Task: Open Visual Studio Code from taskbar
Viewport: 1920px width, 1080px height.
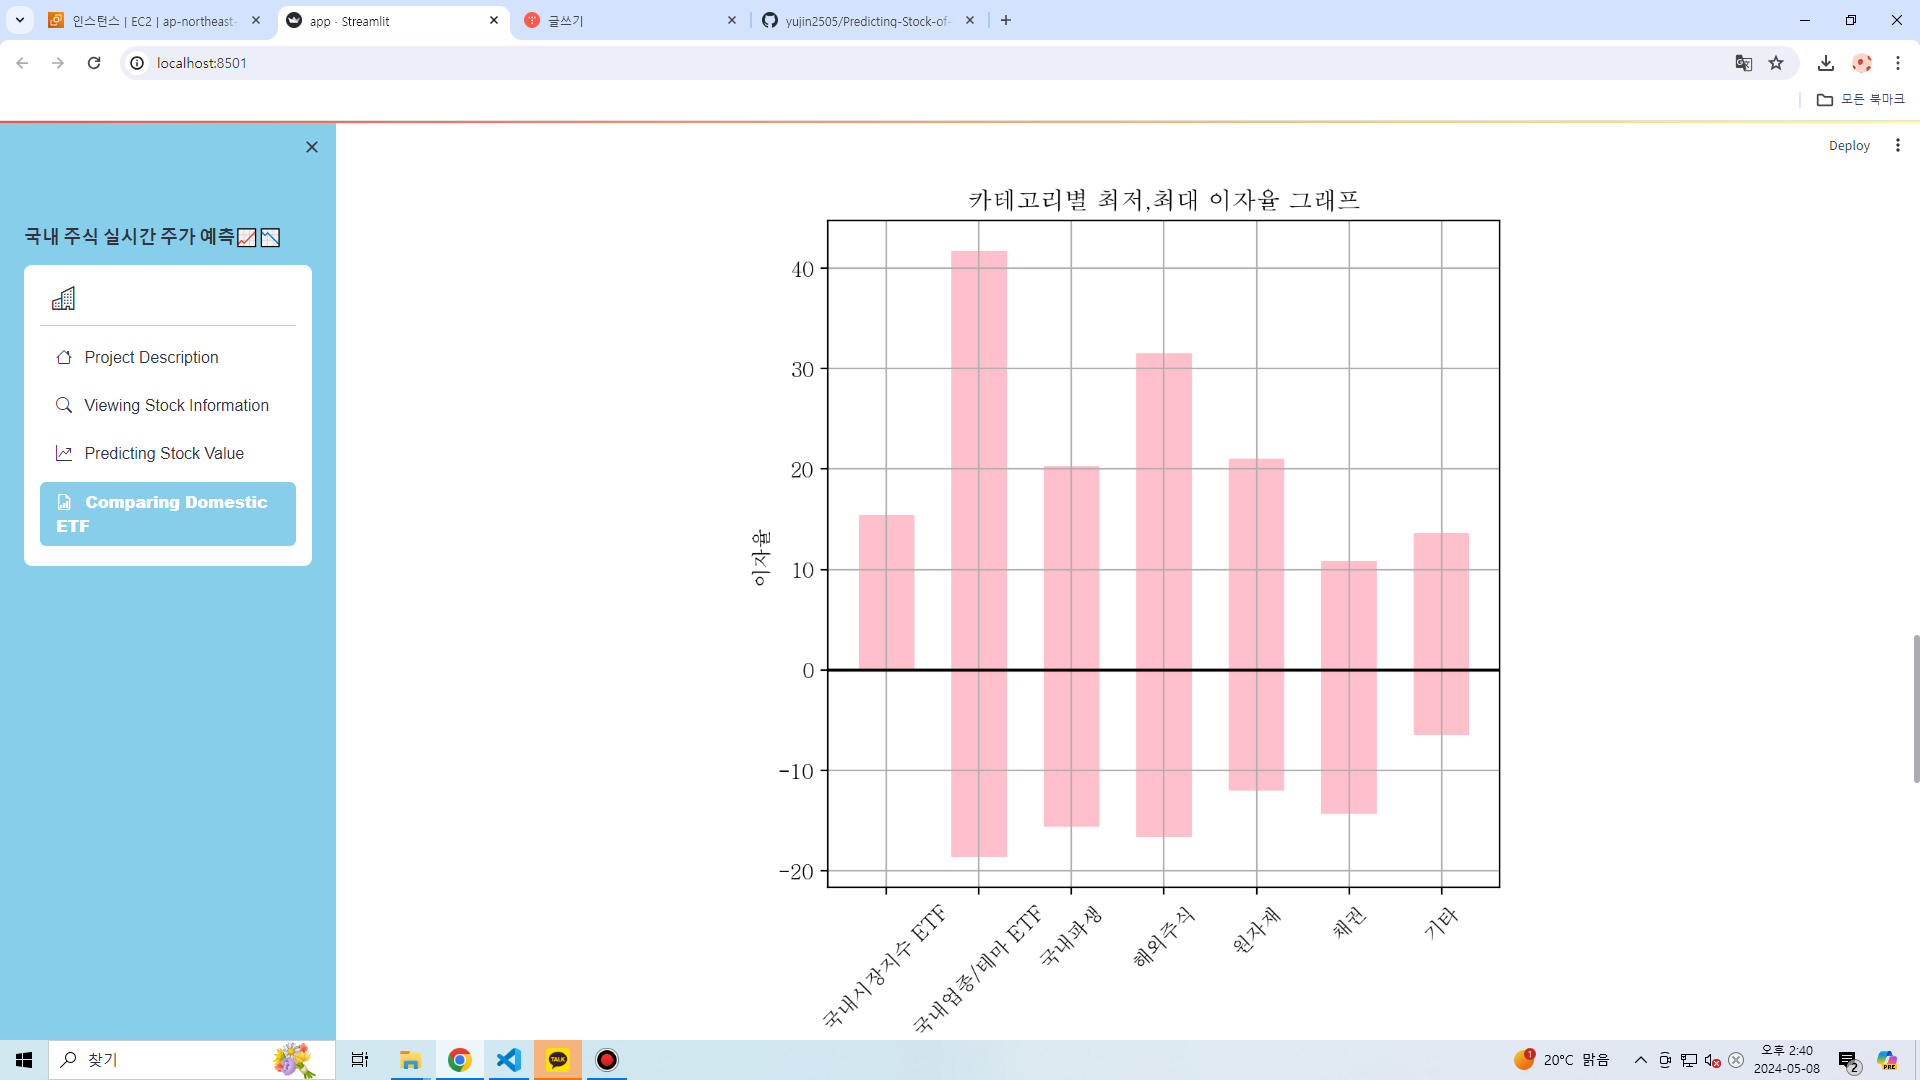Action: pos(509,1059)
